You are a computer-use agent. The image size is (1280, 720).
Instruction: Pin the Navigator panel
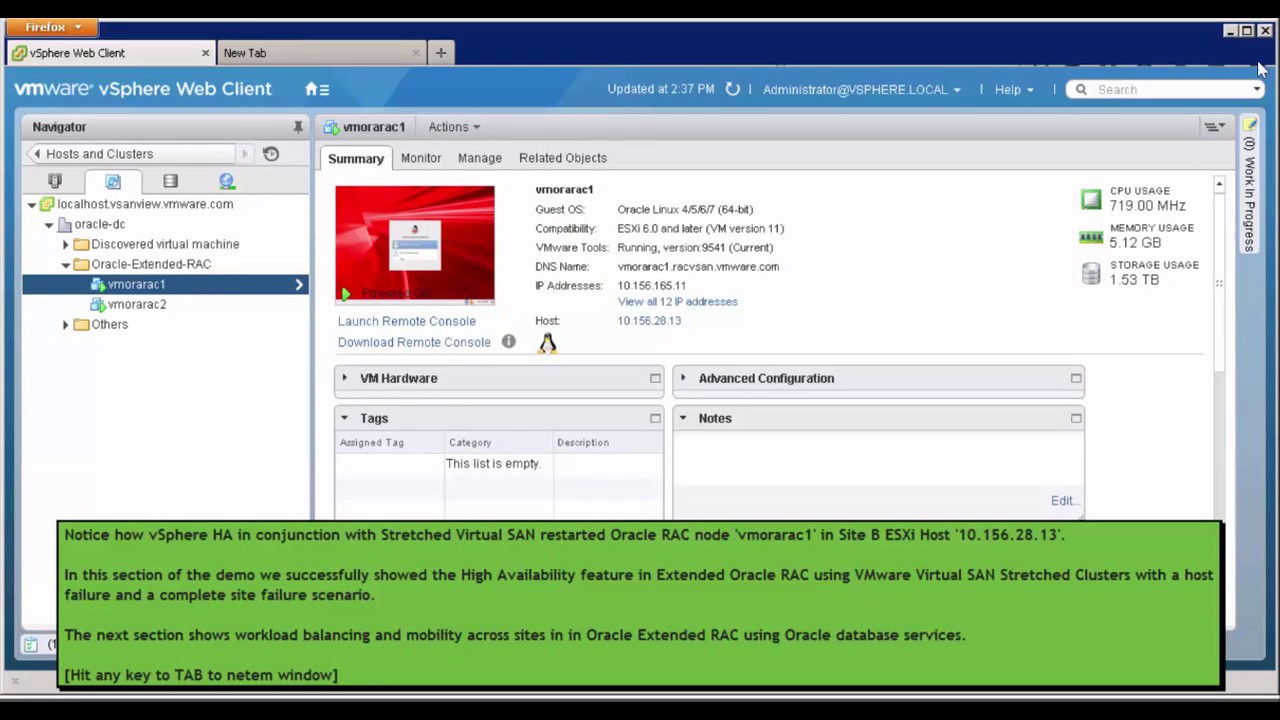298,127
